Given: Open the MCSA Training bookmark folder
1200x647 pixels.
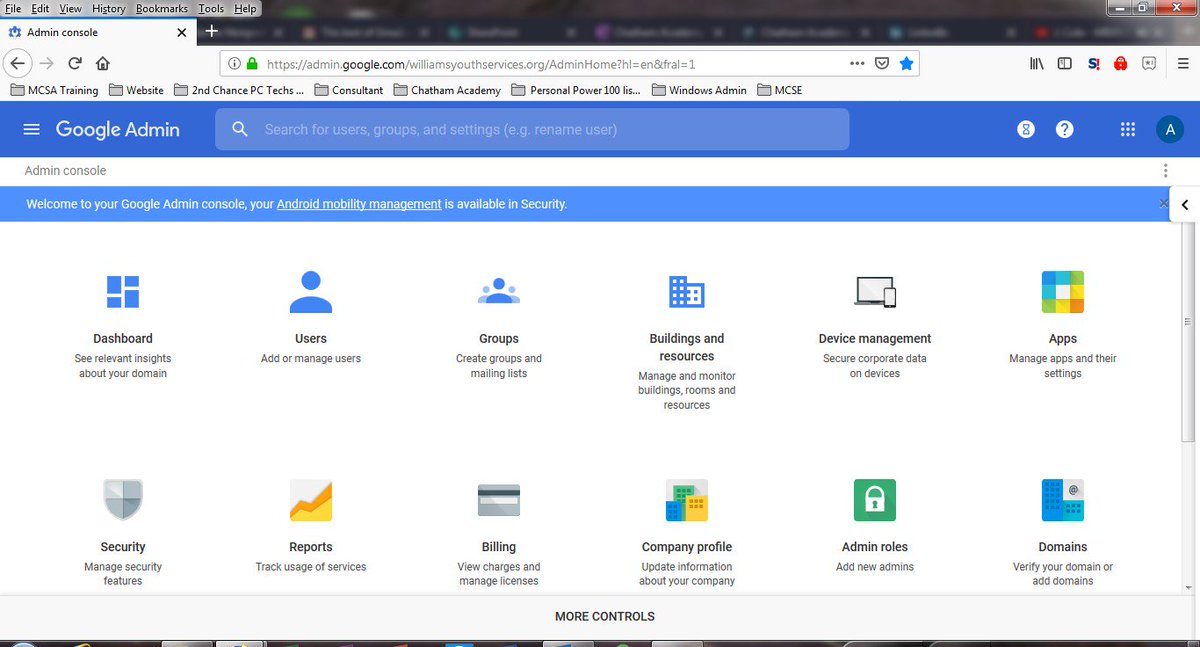Looking at the screenshot, I should click(x=54, y=90).
